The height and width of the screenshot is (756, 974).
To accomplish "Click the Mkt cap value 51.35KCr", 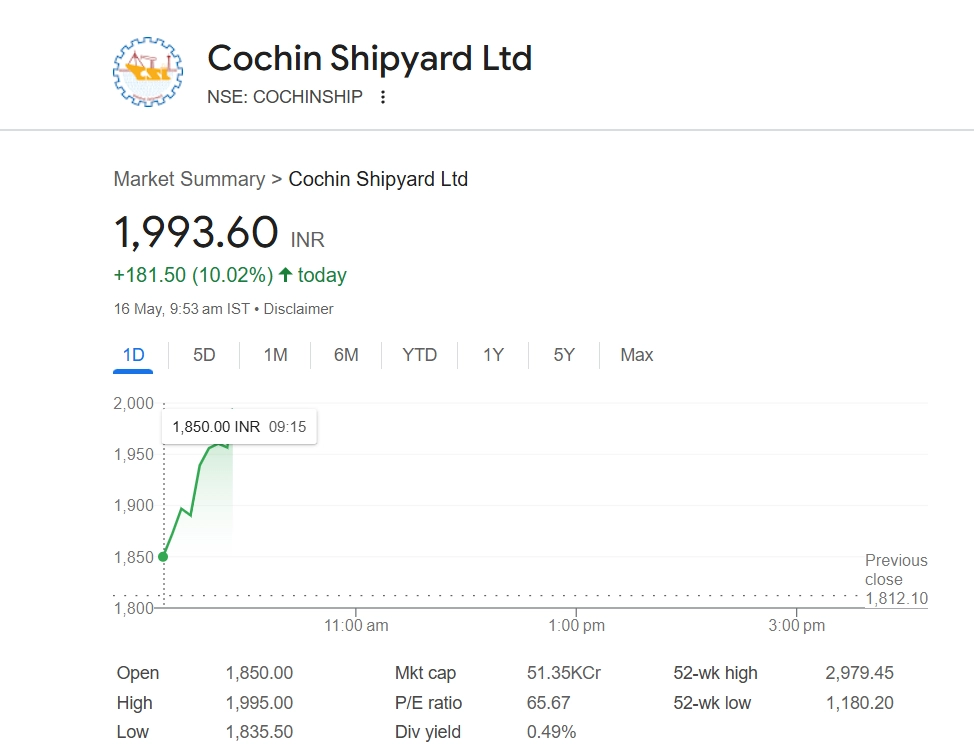I will click(564, 673).
